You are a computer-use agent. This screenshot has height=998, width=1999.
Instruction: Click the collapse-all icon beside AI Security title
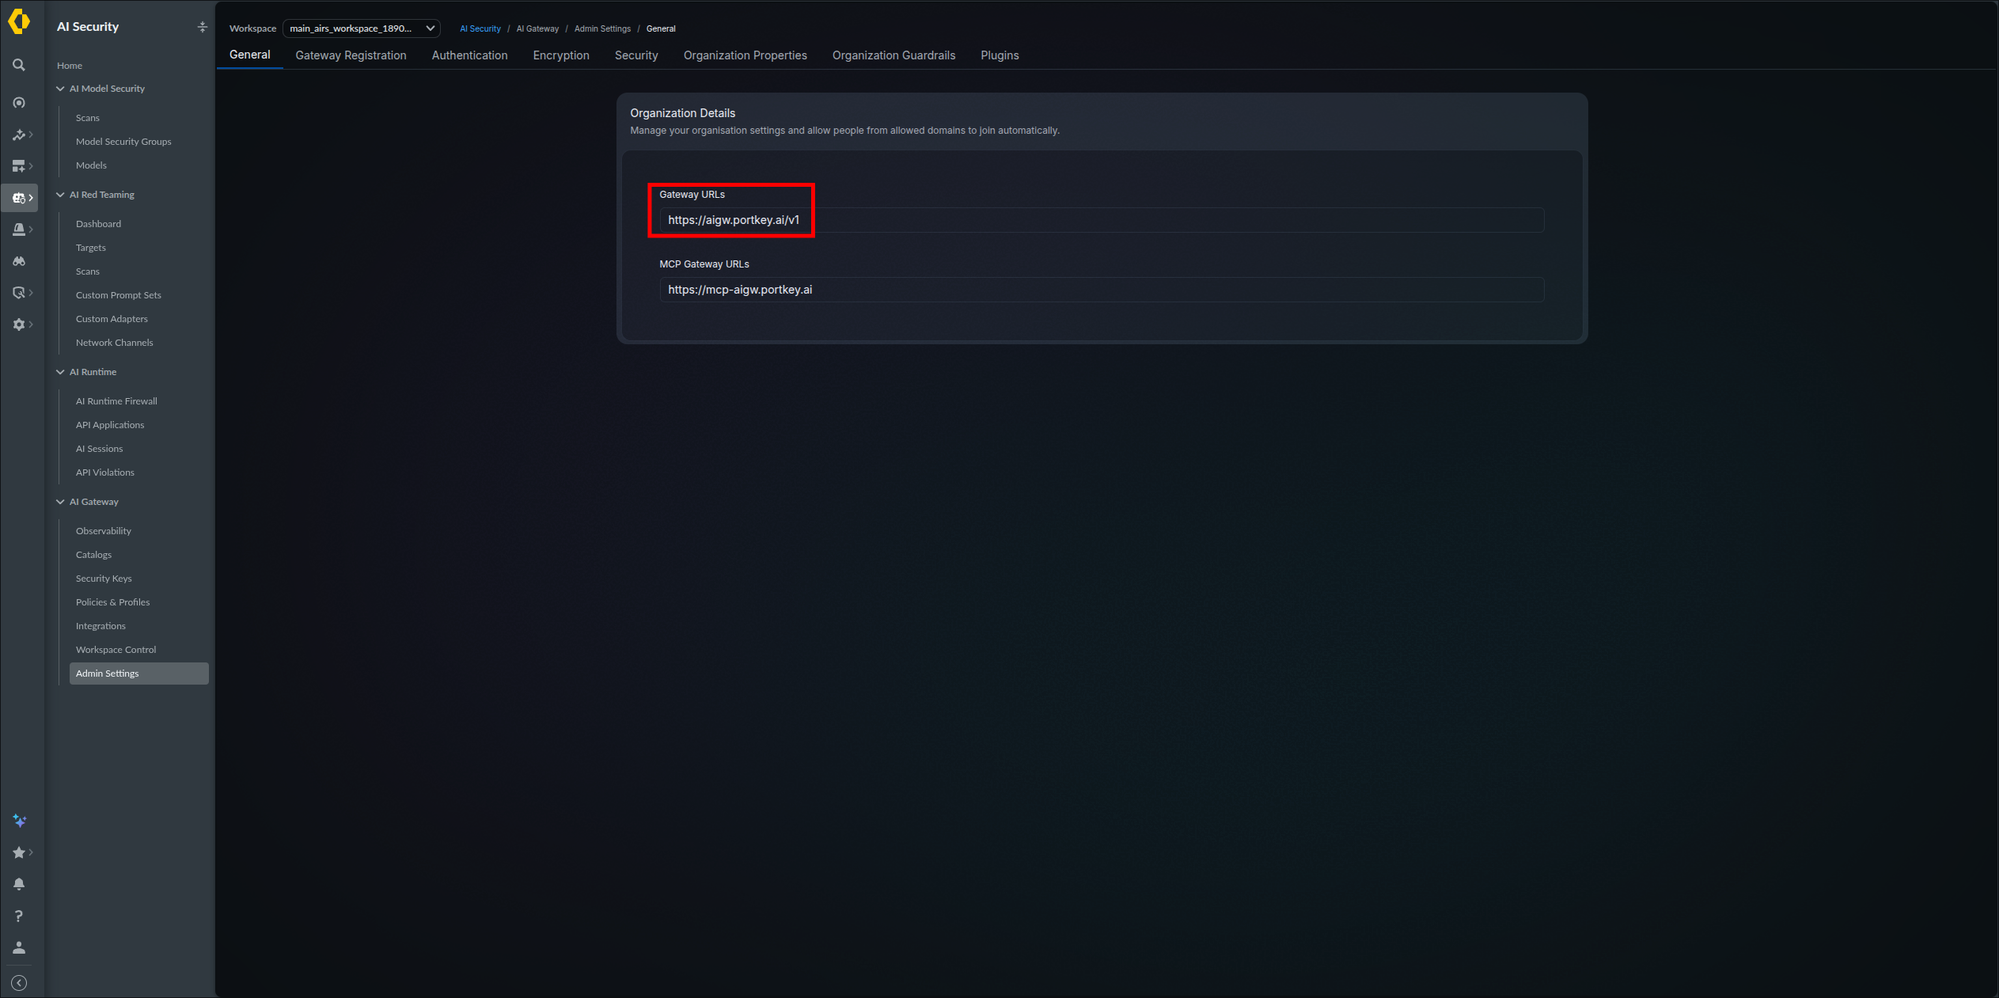click(202, 27)
